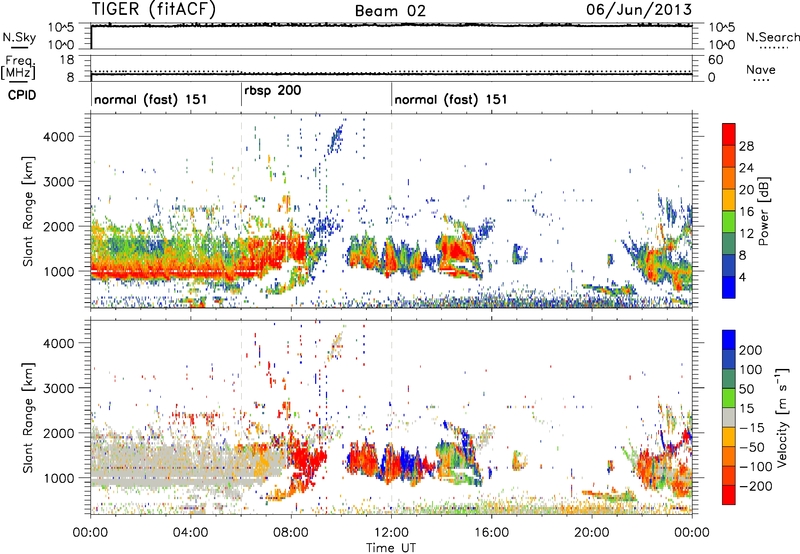The image size is (800, 554).
Task: Click the "12" tick on Power color bar
Action: point(746,234)
